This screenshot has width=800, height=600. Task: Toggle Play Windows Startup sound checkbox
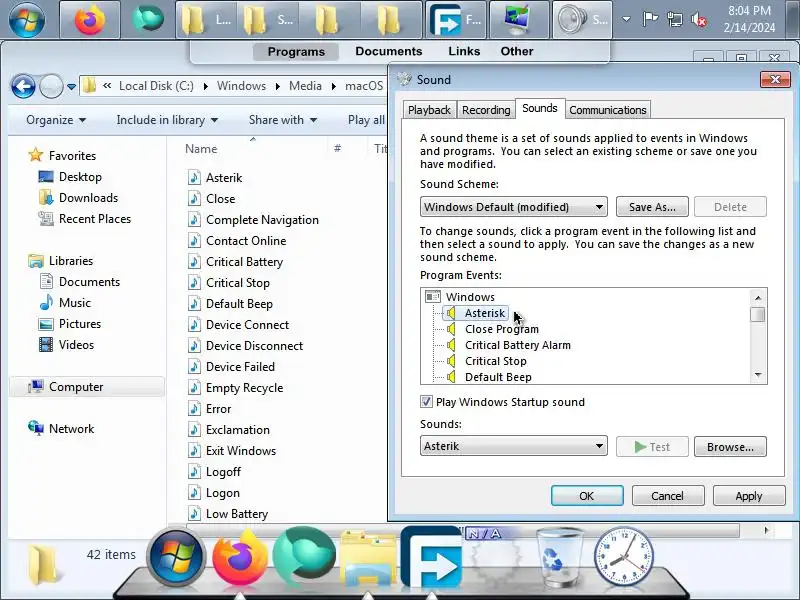click(x=426, y=402)
